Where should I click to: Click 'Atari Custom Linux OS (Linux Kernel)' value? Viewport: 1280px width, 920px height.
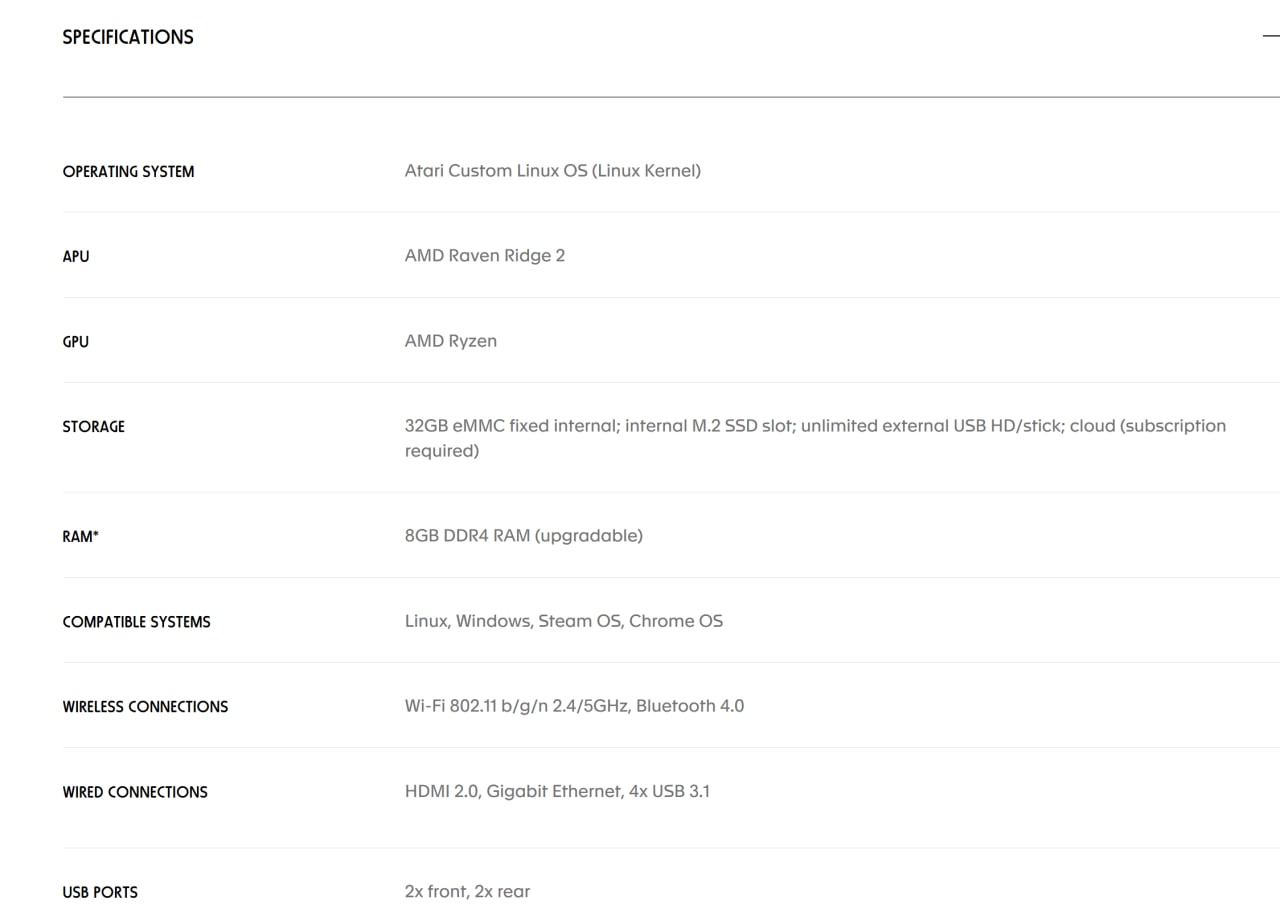click(x=553, y=171)
